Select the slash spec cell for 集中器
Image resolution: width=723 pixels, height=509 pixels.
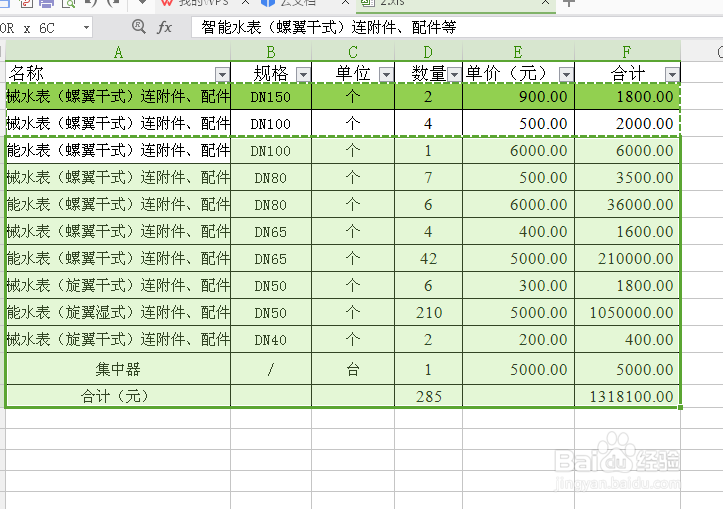271,369
